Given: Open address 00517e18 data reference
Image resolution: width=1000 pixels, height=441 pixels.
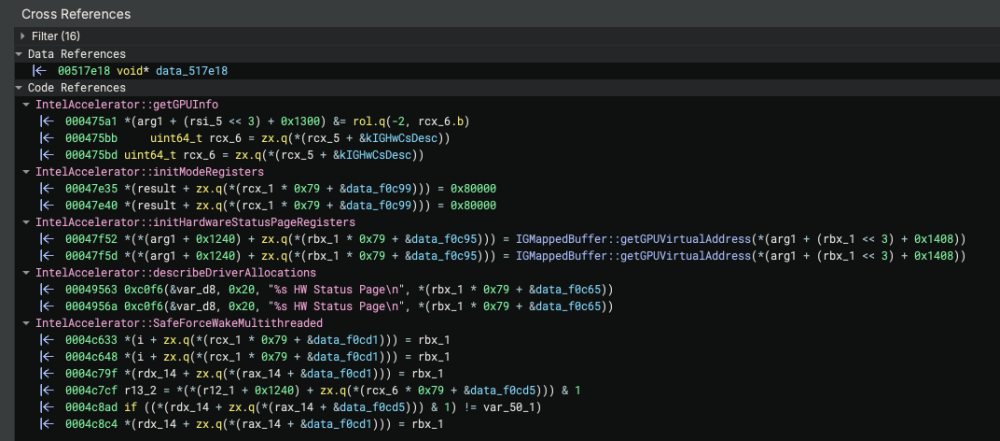Looking at the screenshot, I should coord(85,71).
